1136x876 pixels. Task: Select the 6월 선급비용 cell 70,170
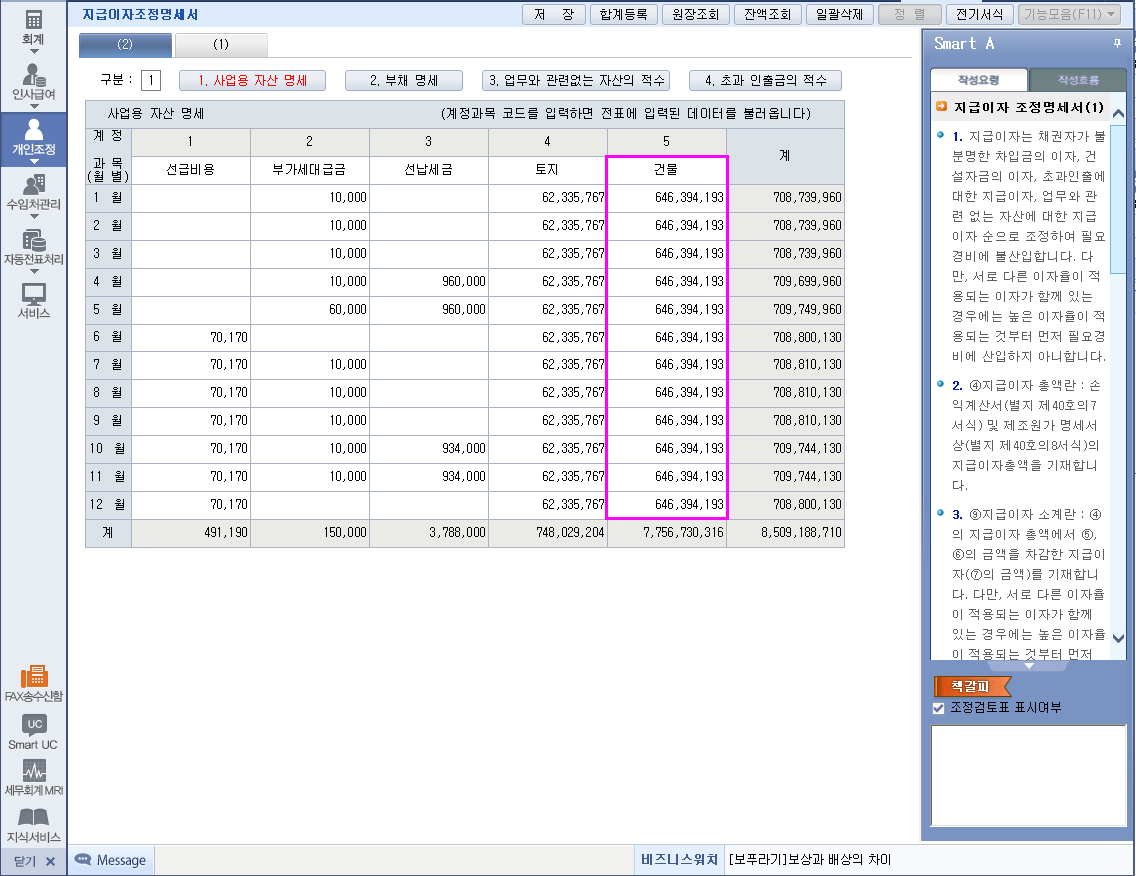[191, 338]
